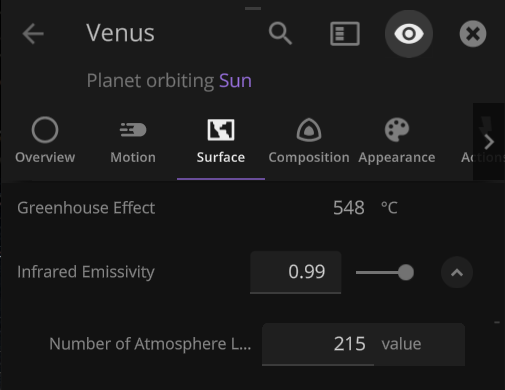The height and width of the screenshot is (390, 505).
Task: Click the back arrow icon
Action: (x=33, y=34)
